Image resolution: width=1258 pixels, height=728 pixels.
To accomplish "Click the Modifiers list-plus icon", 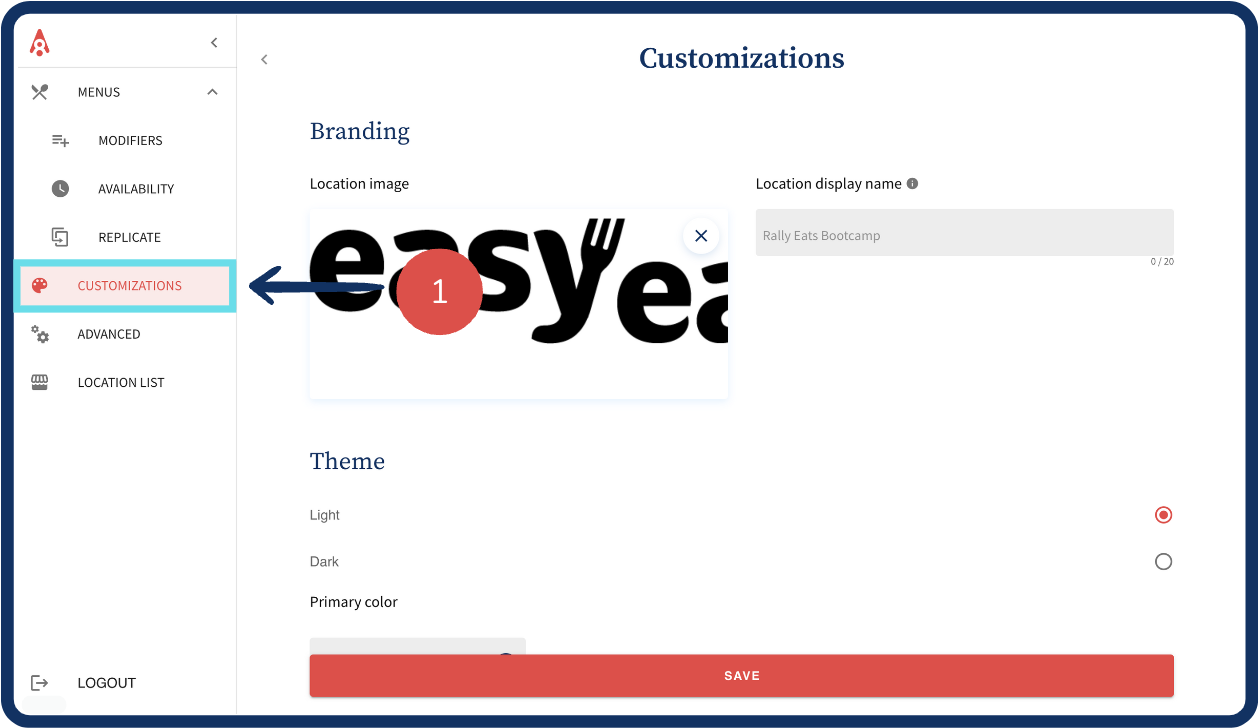I will pos(60,141).
